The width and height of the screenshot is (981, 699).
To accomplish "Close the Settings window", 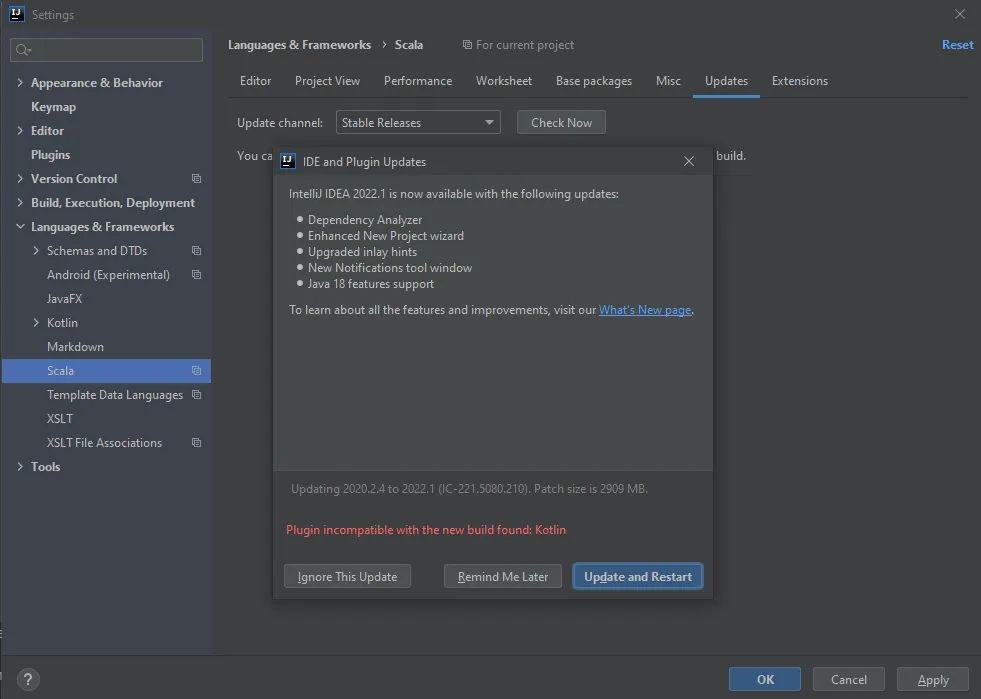I will point(960,14).
